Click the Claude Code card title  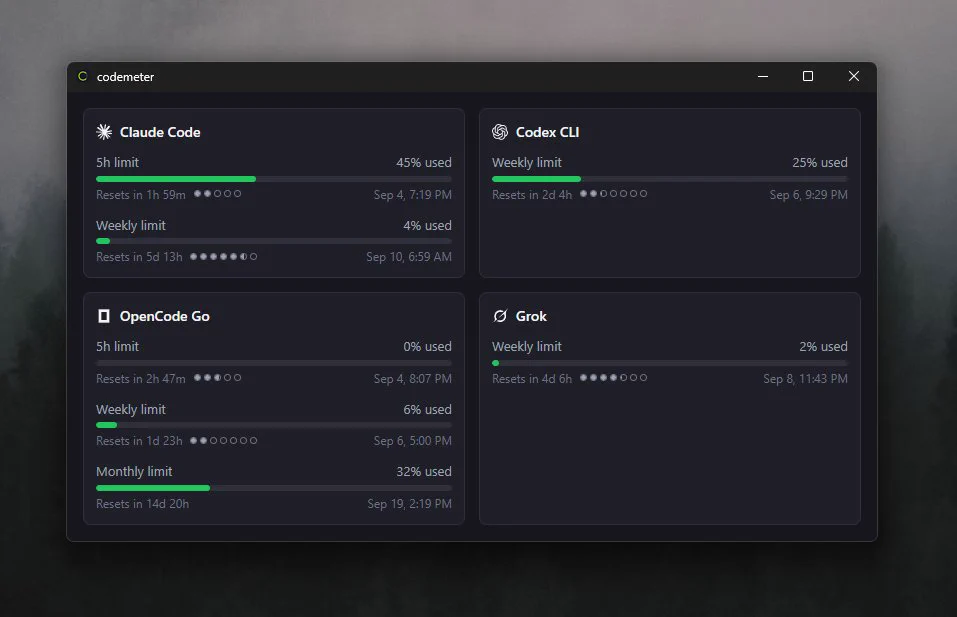(x=160, y=132)
